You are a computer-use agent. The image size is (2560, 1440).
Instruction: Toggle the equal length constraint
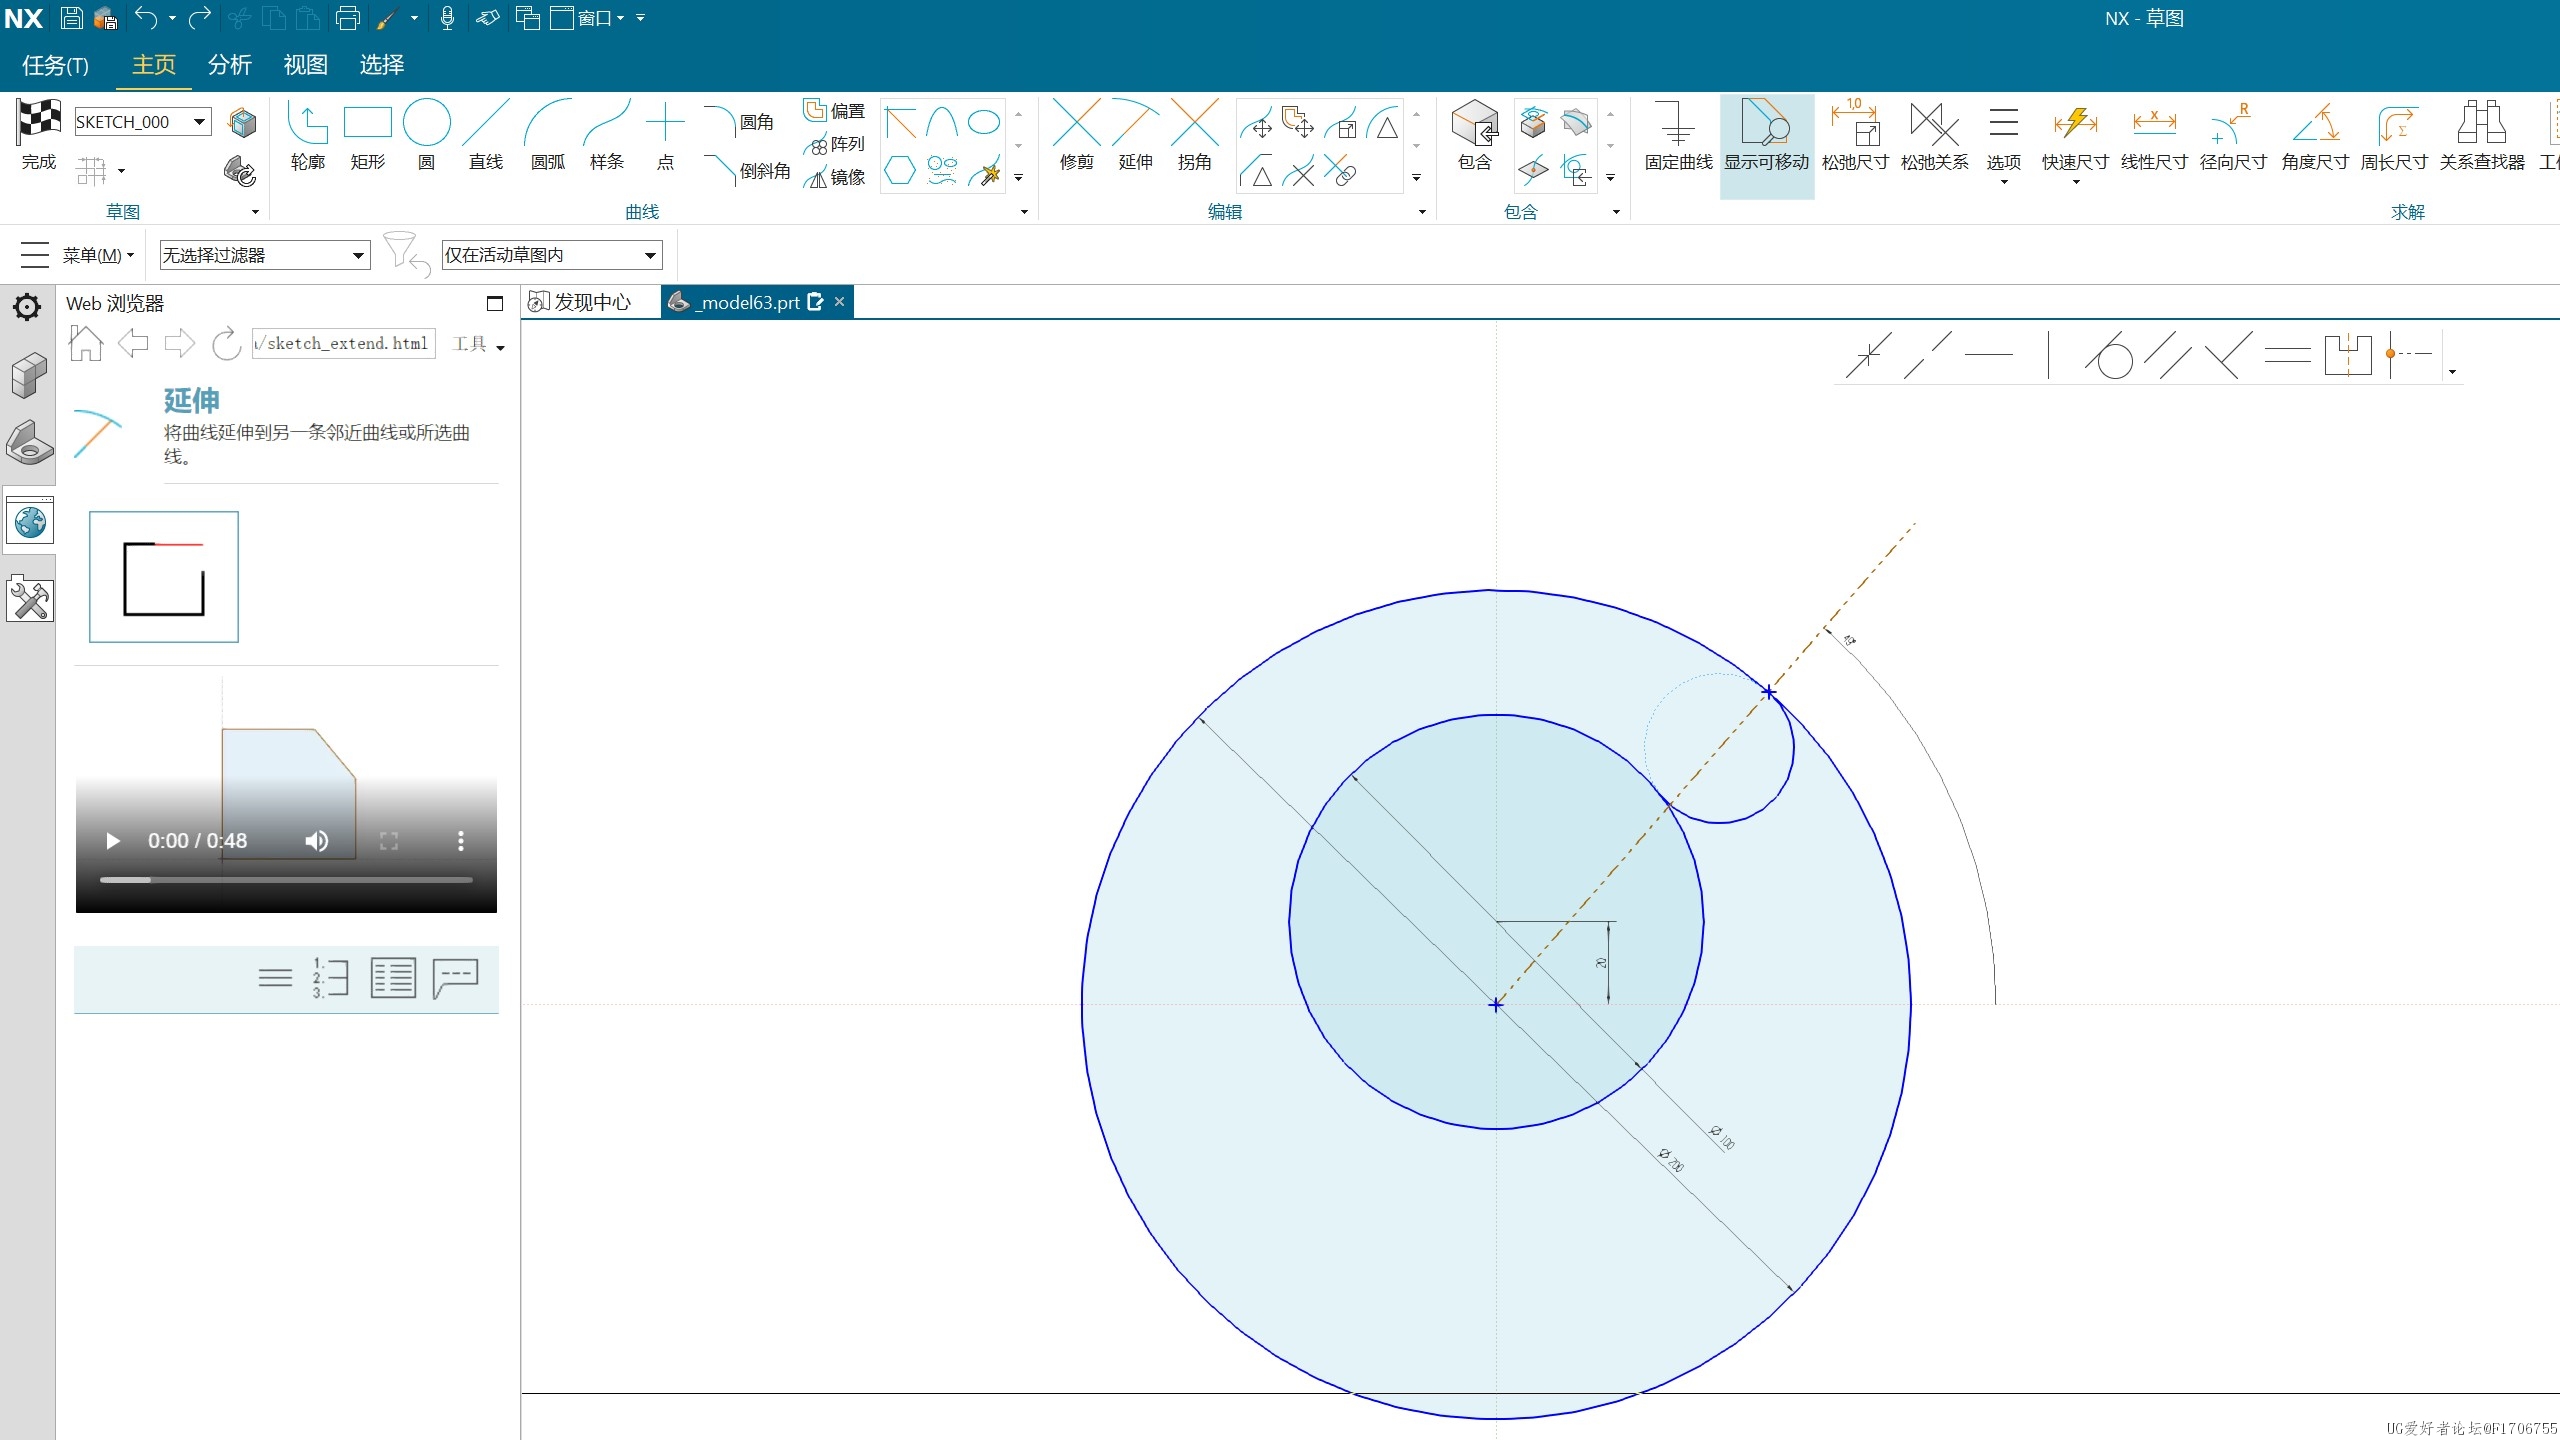[2287, 355]
